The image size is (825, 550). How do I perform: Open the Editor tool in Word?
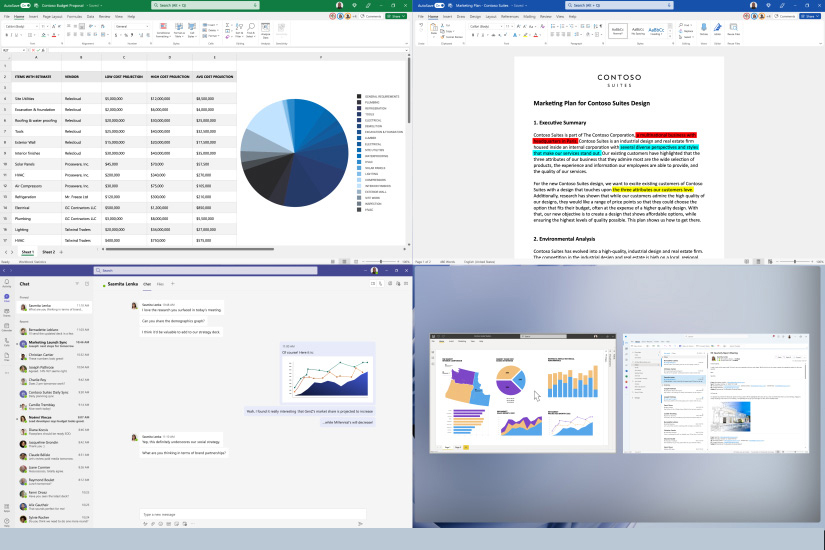(x=718, y=28)
